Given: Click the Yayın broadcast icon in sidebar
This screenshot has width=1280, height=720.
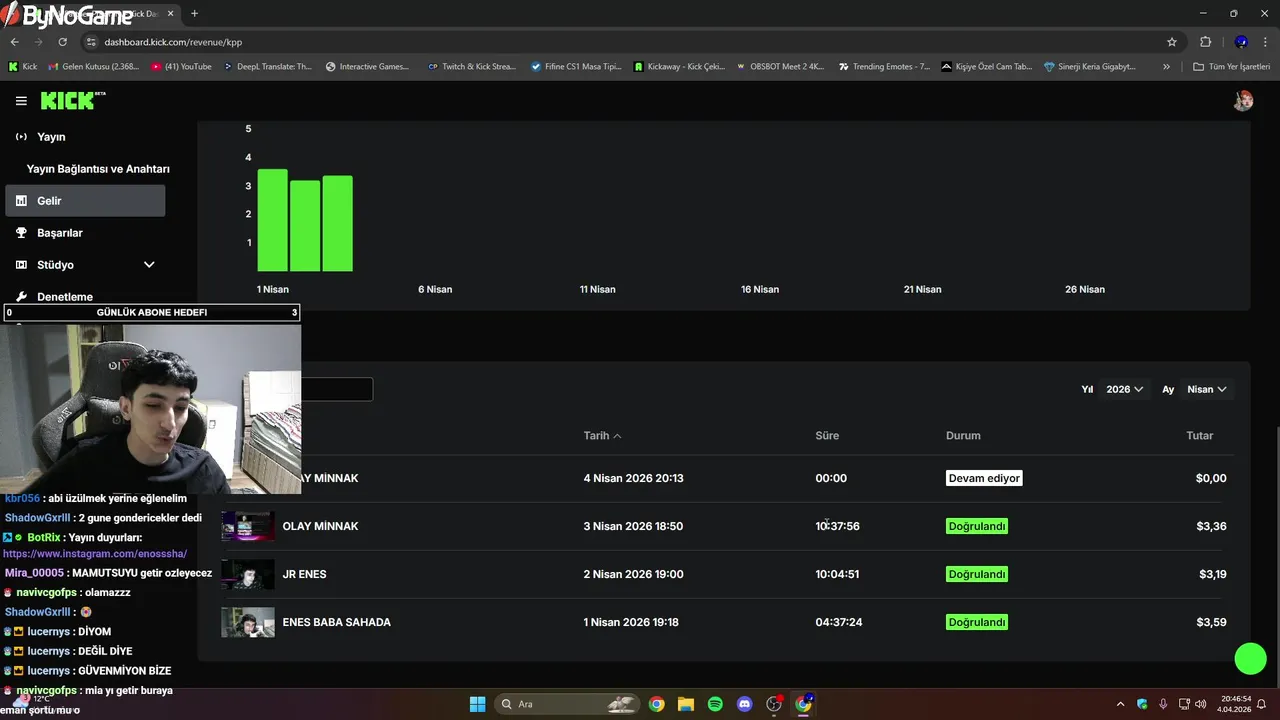Looking at the screenshot, I should coord(21,137).
